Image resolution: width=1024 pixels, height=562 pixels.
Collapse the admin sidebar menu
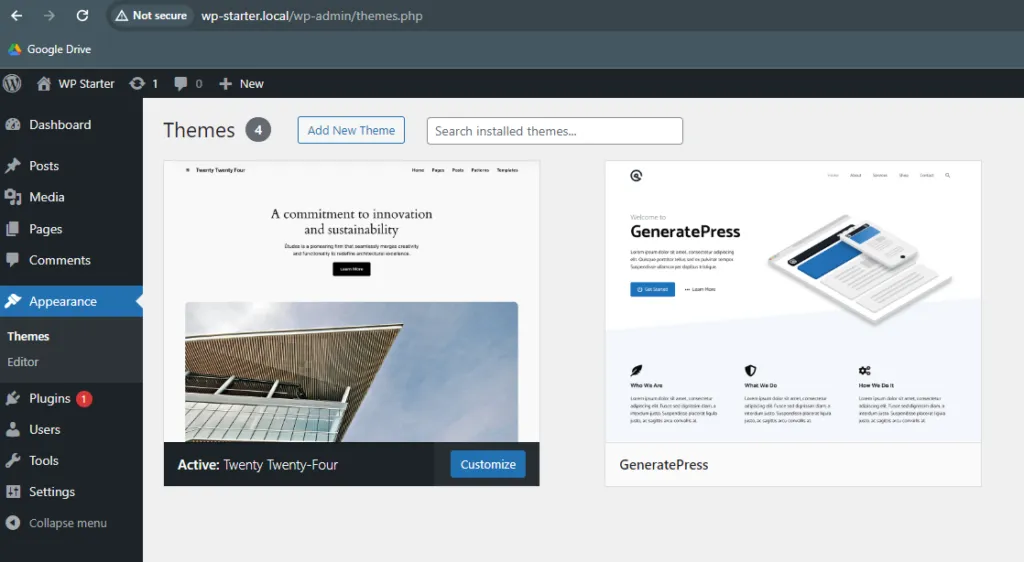68,523
